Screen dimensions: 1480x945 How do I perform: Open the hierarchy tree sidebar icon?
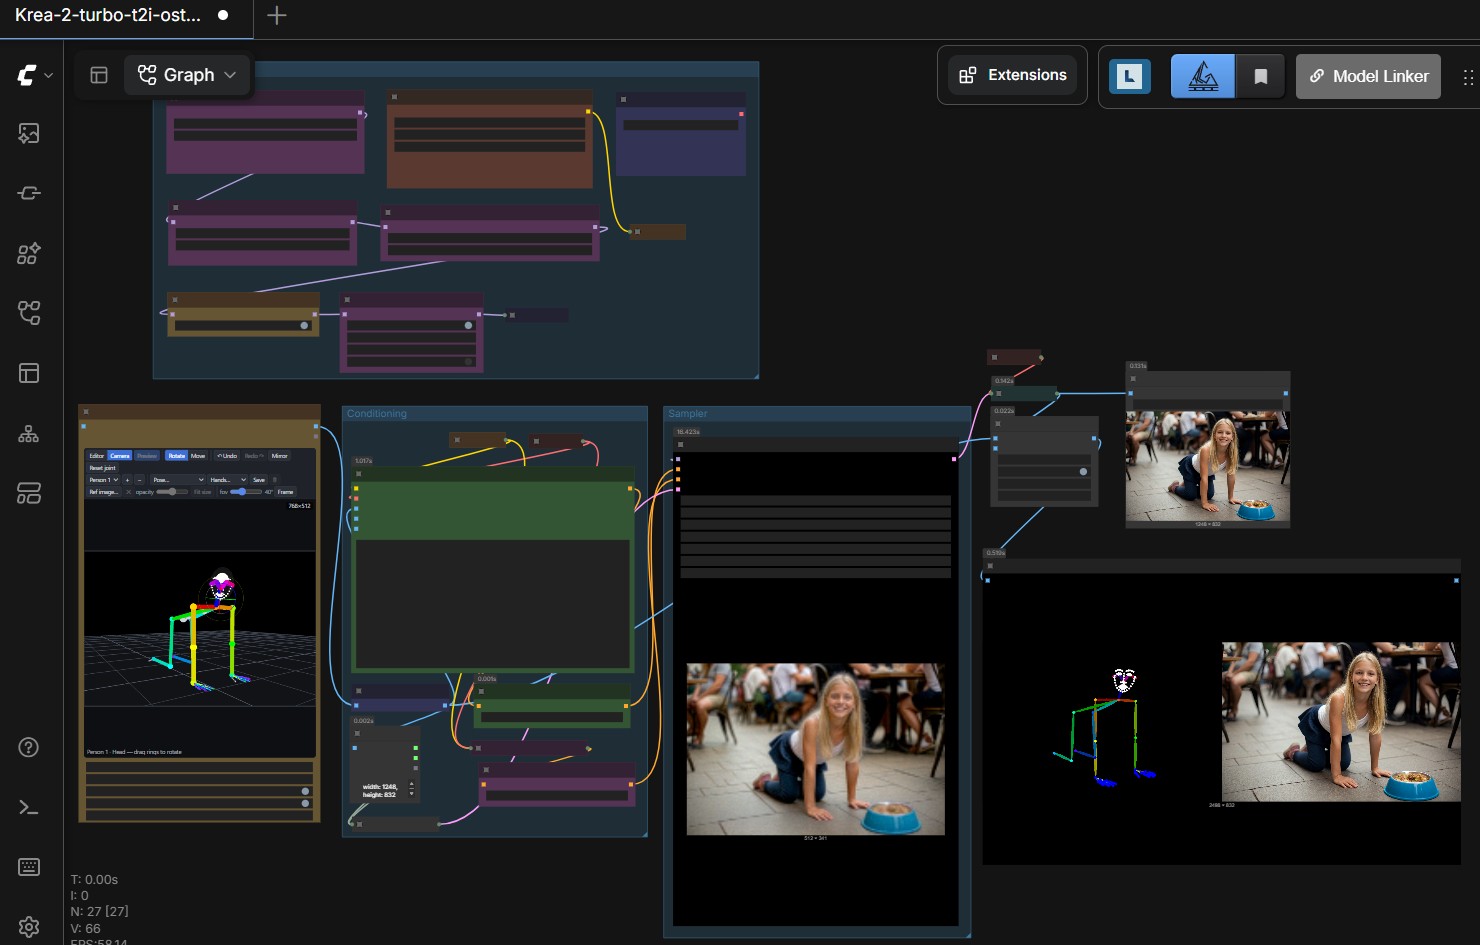pyautogui.click(x=29, y=433)
